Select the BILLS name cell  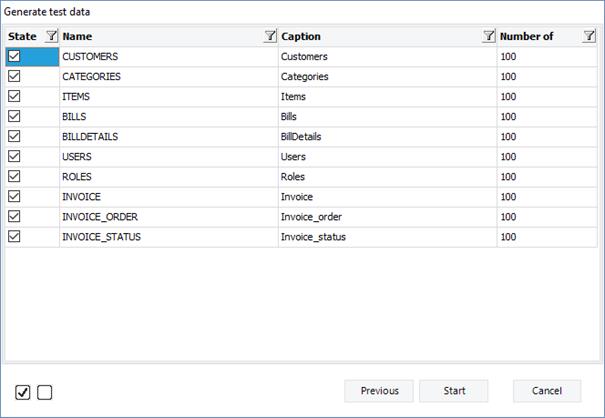pos(169,117)
